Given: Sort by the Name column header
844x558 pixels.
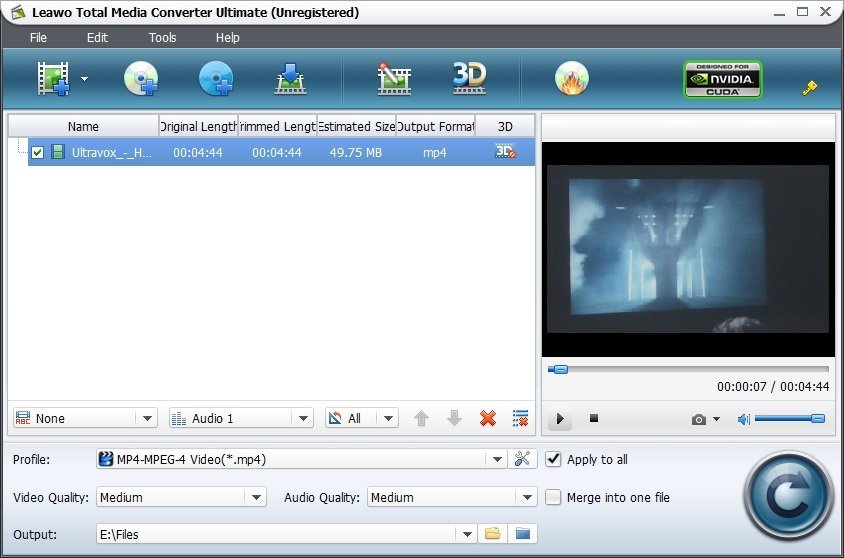Looking at the screenshot, I should [83, 126].
